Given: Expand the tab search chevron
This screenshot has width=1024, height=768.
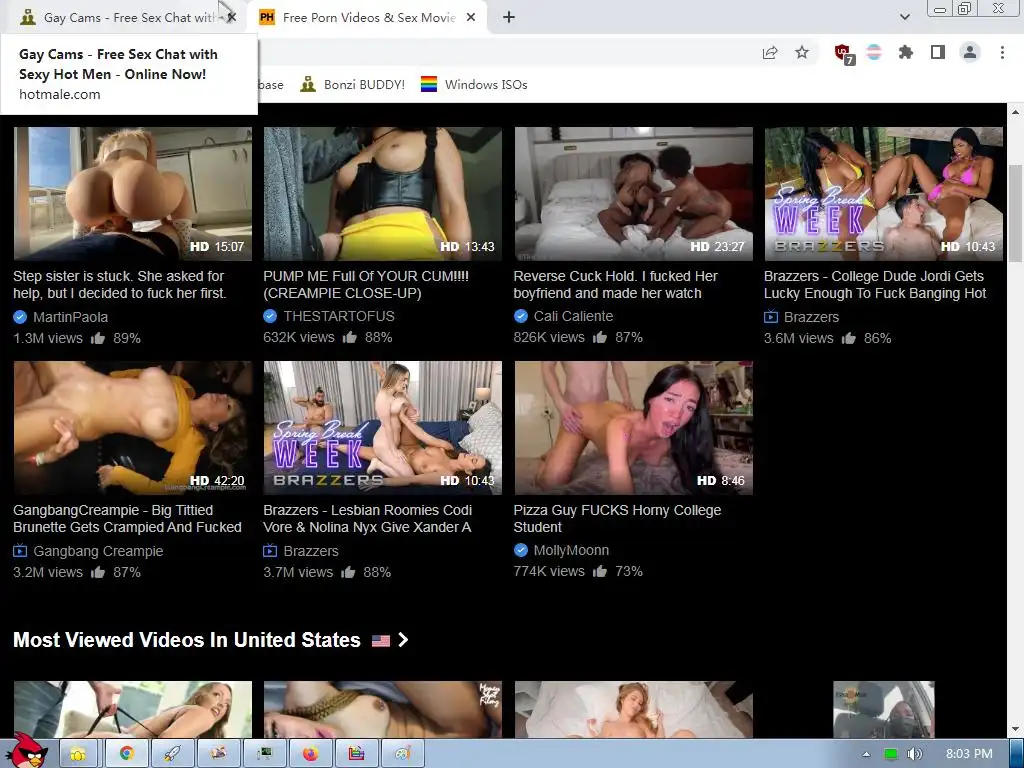Looking at the screenshot, I should point(904,18).
